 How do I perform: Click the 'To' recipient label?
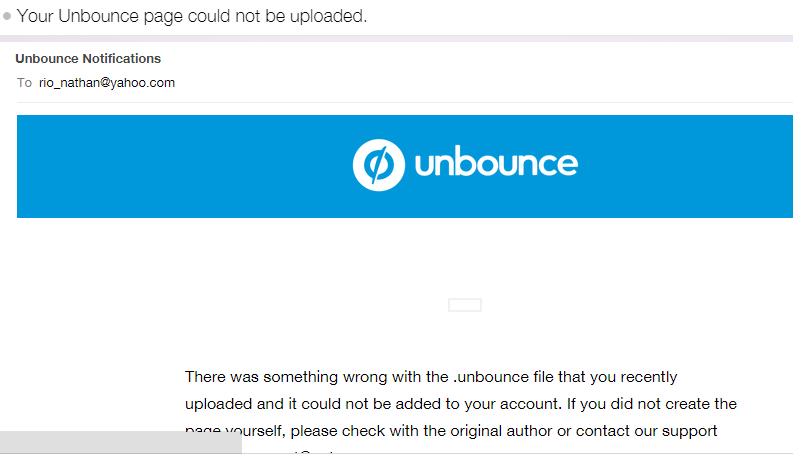24,83
